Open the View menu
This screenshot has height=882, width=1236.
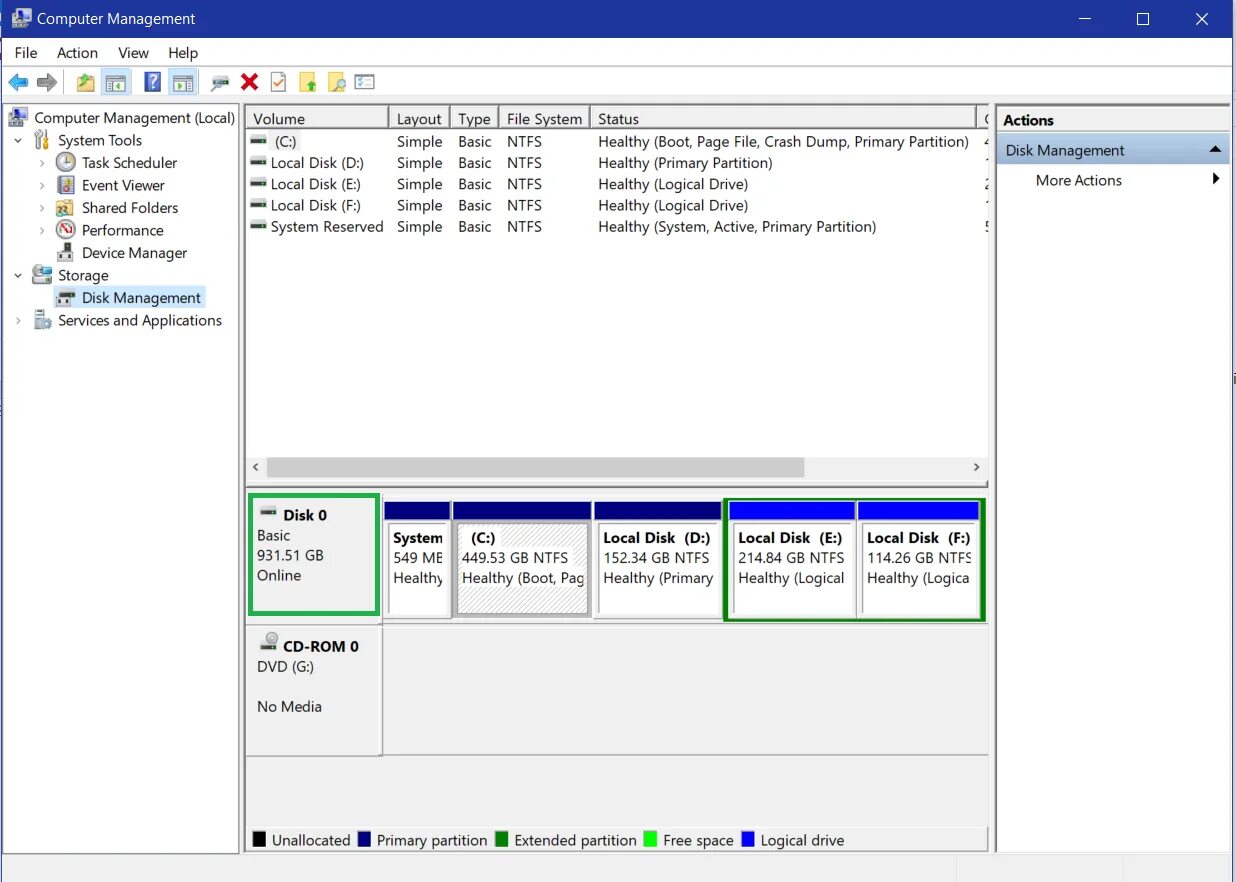pos(133,53)
